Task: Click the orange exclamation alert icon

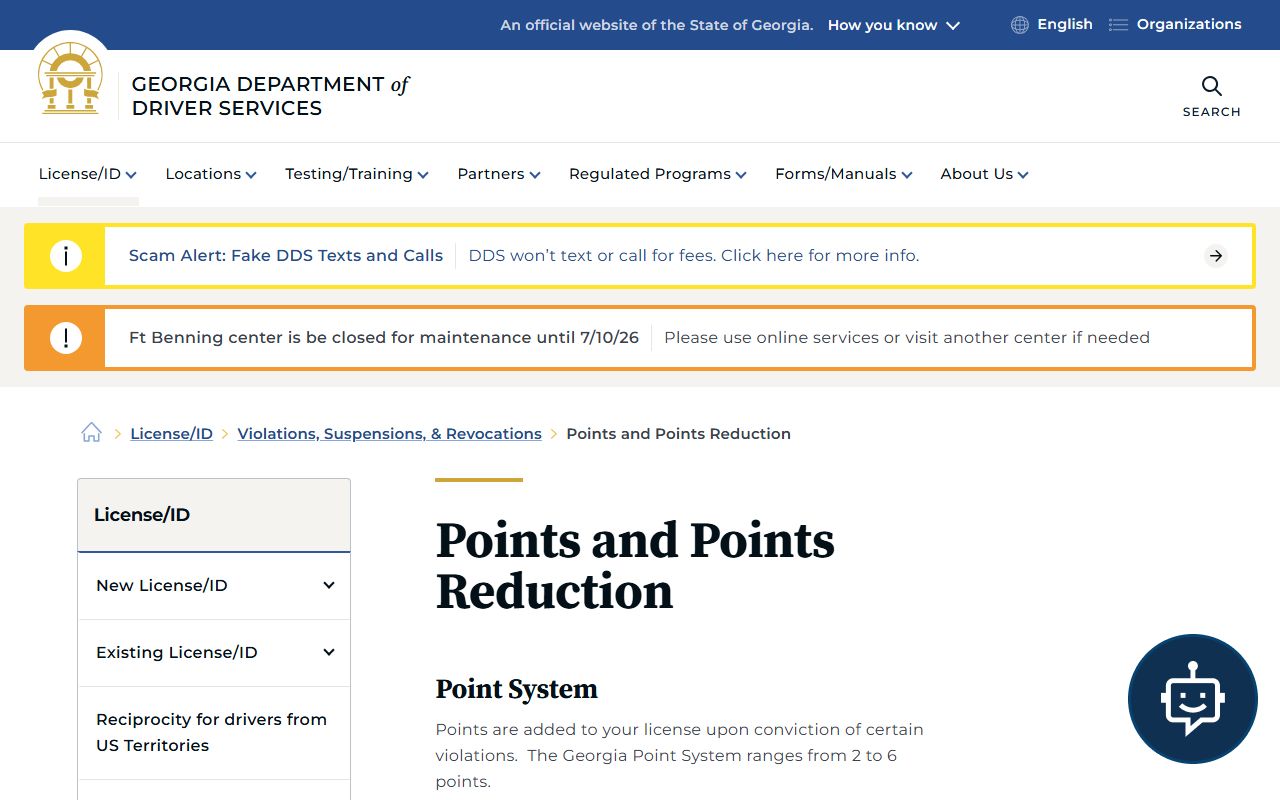Action: pyautogui.click(x=65, y=338)
